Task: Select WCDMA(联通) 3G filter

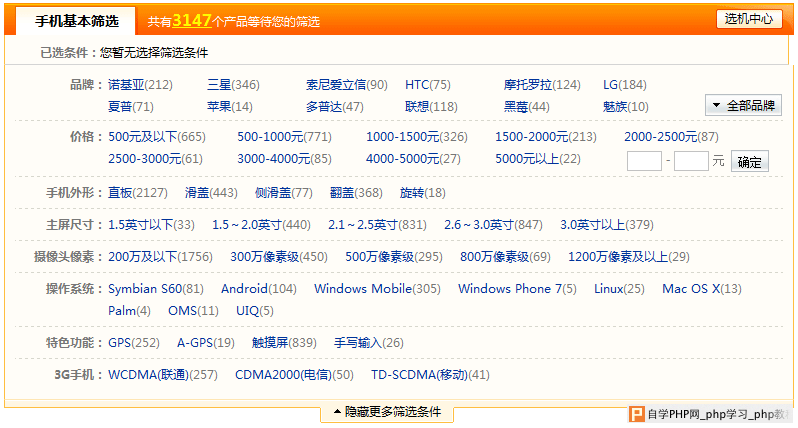Action: pos(148,375)
